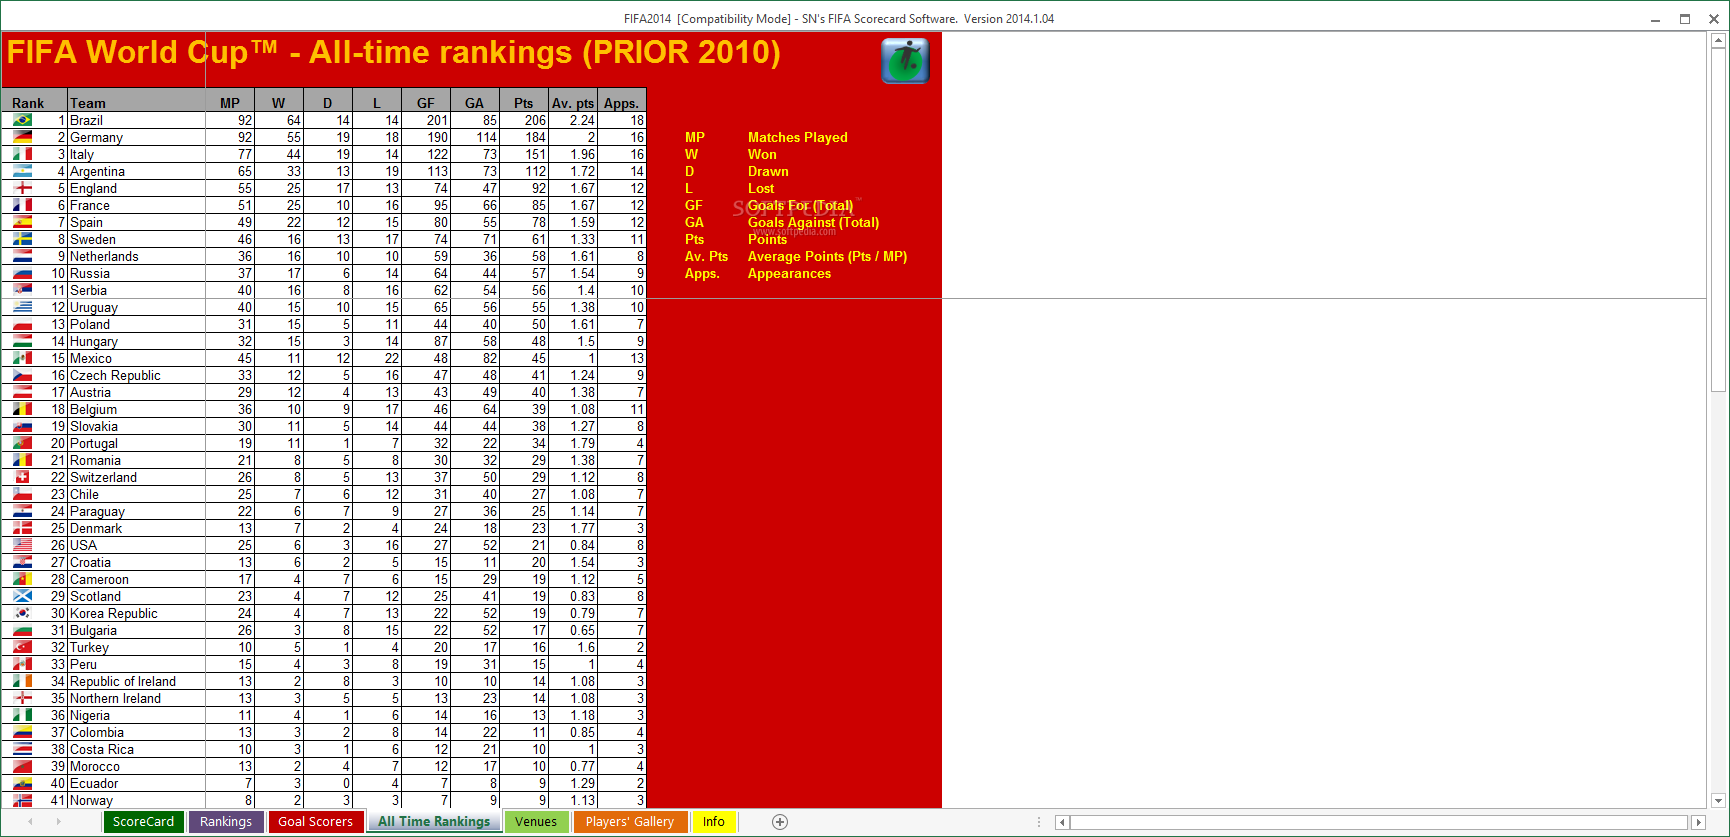Click the Denmark flag icon

[22, 528]
